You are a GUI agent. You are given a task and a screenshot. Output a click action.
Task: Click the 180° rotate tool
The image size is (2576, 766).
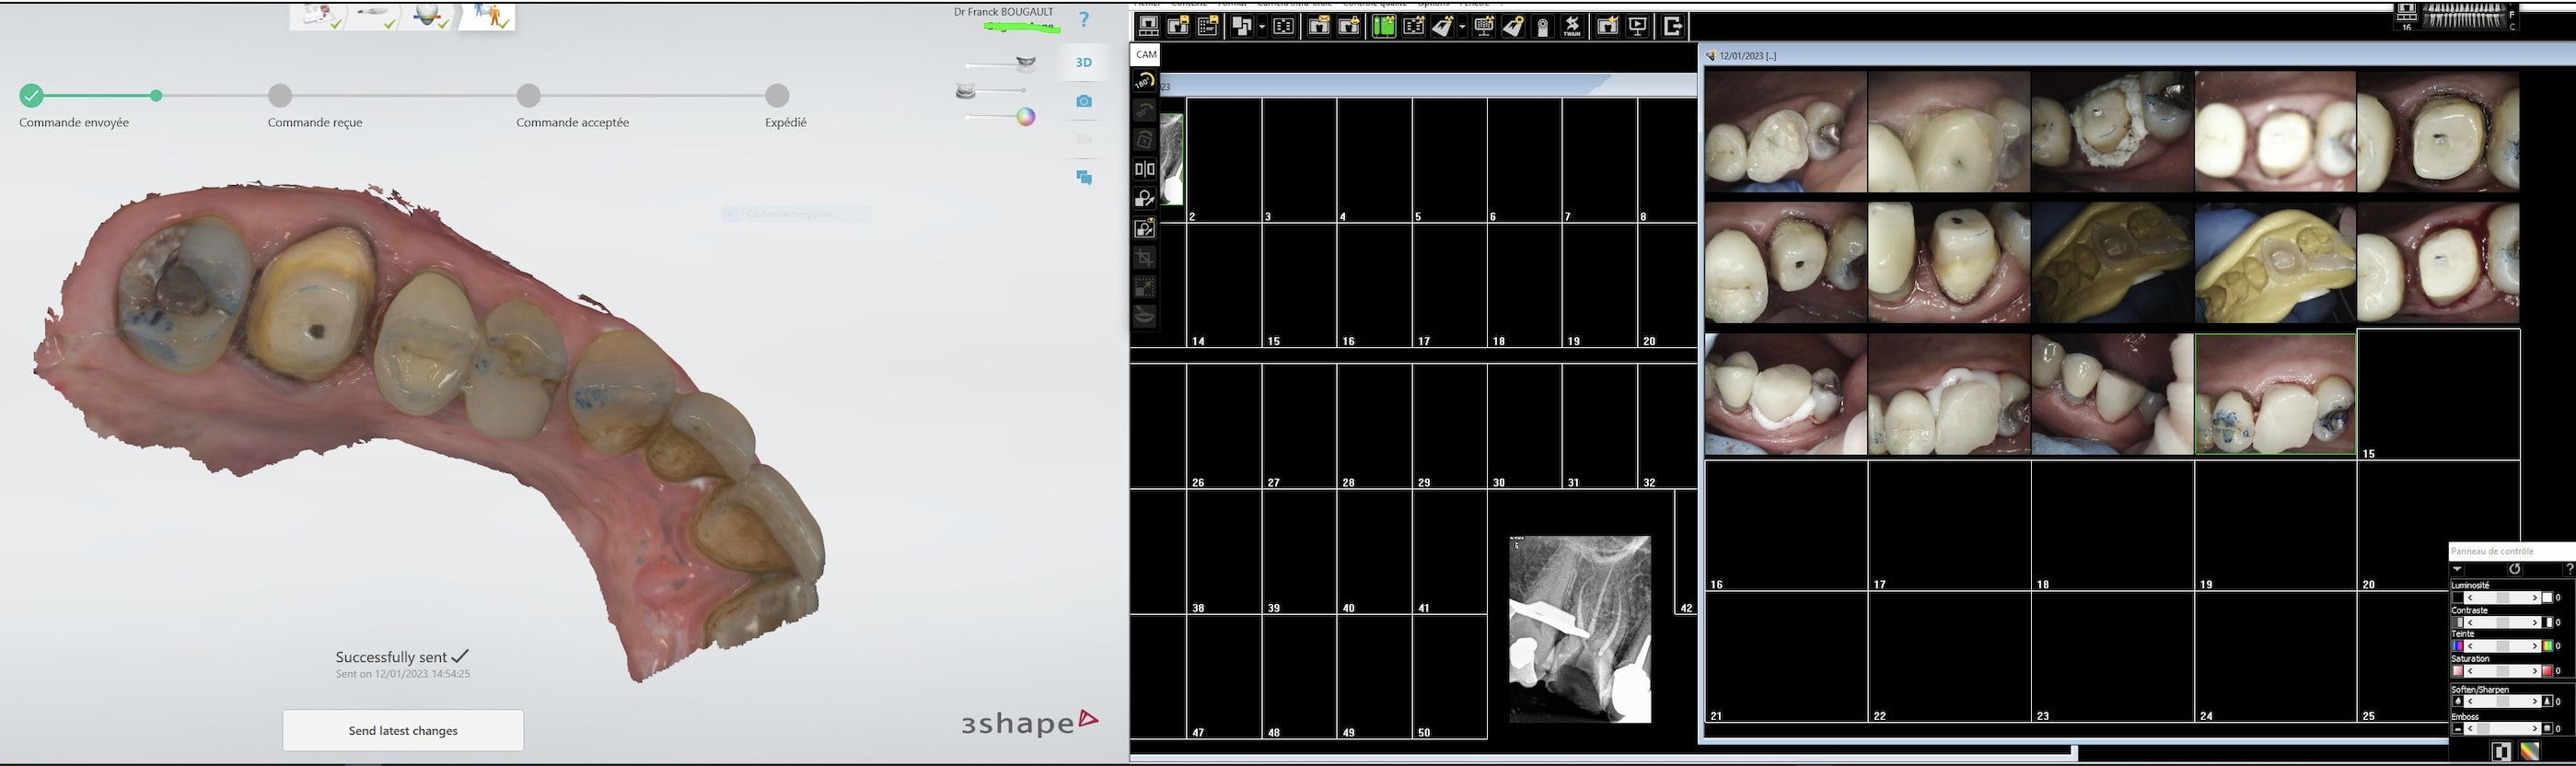1144,82
